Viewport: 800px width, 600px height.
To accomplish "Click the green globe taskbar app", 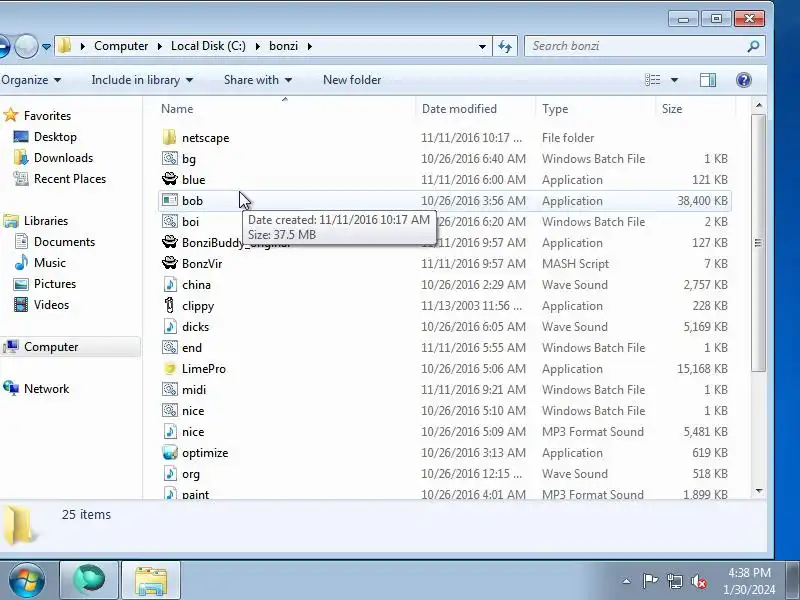I will coord(89,580).
